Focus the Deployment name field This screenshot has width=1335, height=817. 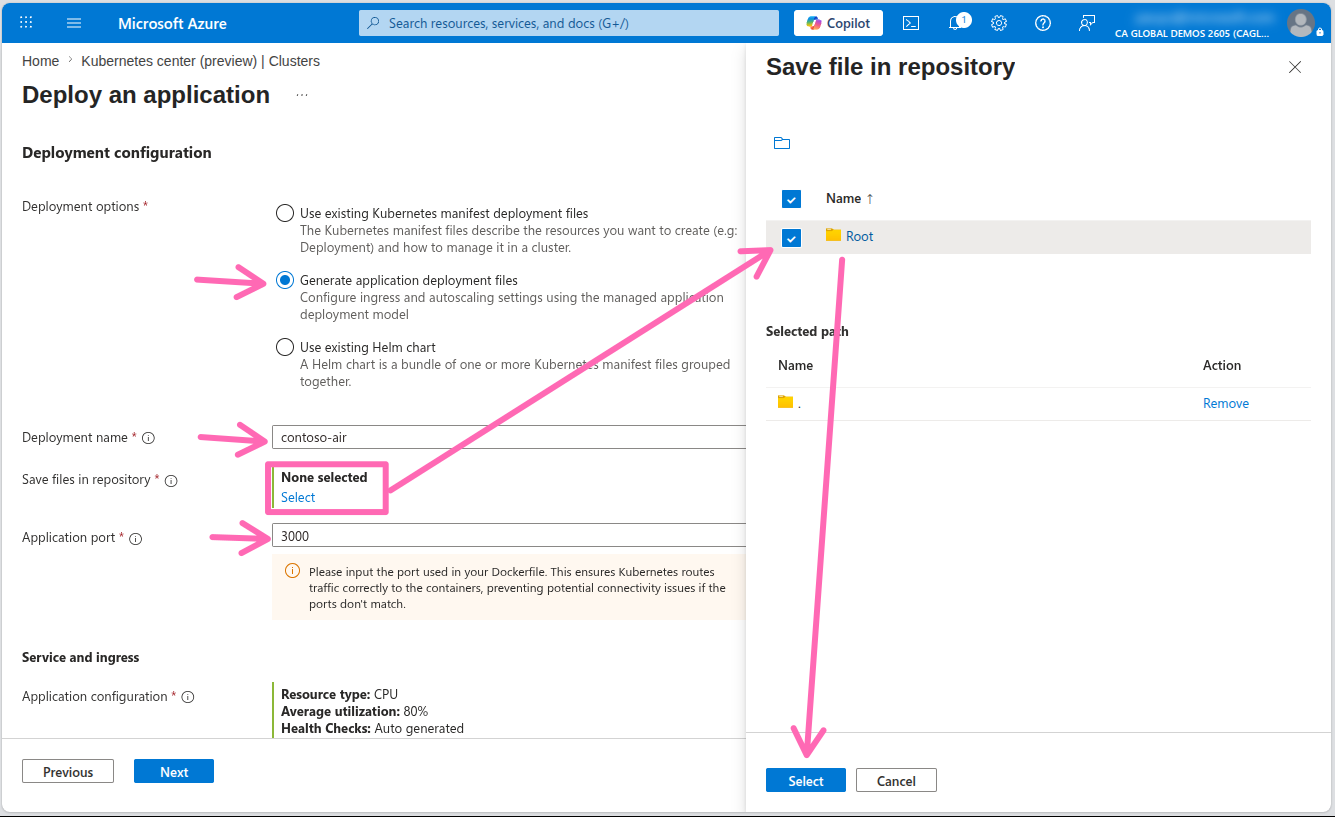coord(509,437)
